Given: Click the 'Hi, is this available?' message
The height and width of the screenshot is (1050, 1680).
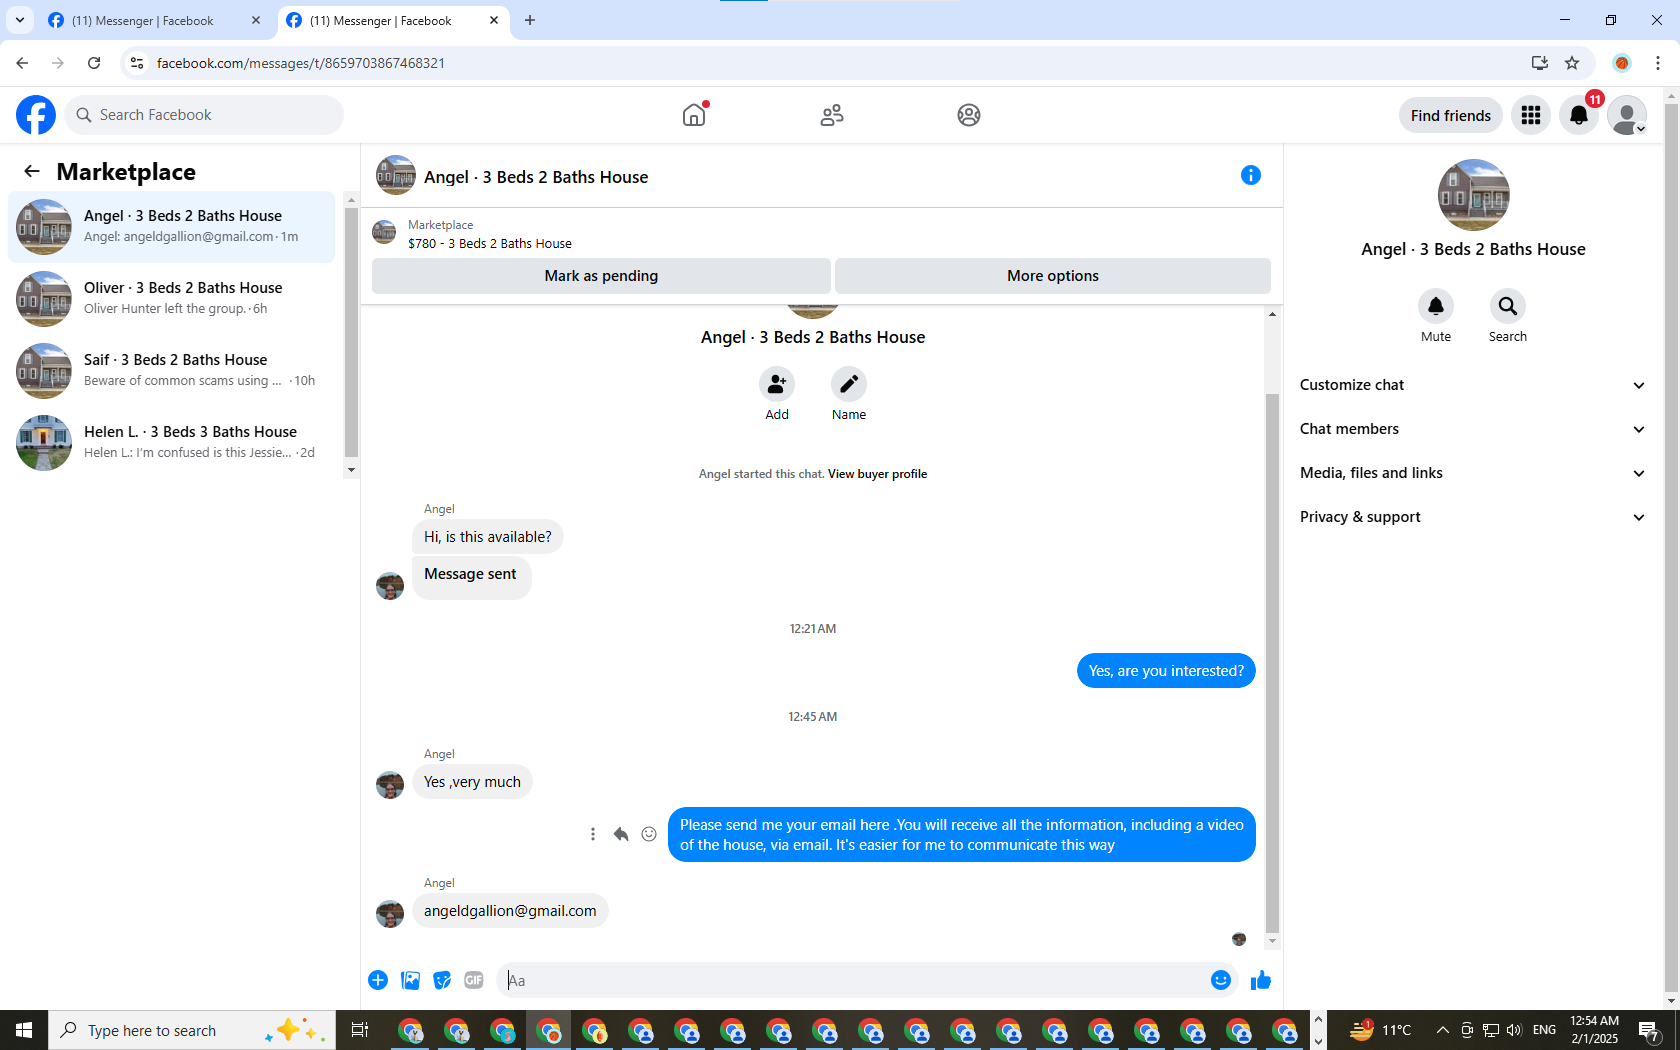Looking at the screenshot, I should pos(488,537).
